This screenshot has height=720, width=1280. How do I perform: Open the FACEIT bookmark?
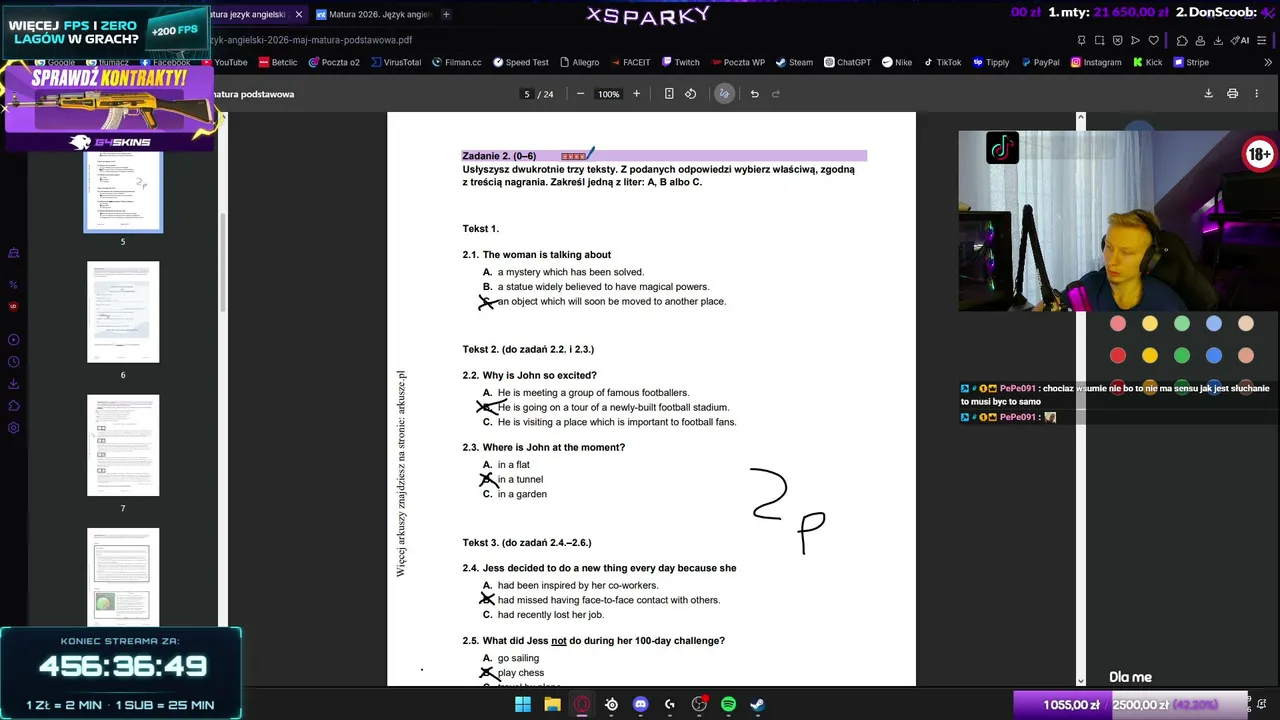[630, 62]
